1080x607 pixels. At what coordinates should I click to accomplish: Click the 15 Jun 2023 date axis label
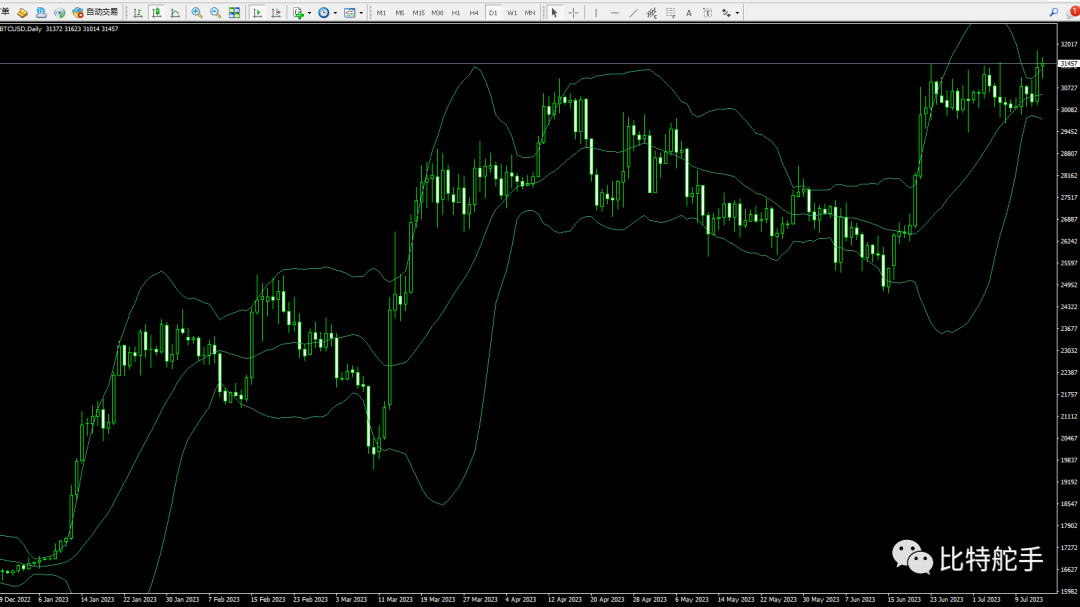[904, 599]
